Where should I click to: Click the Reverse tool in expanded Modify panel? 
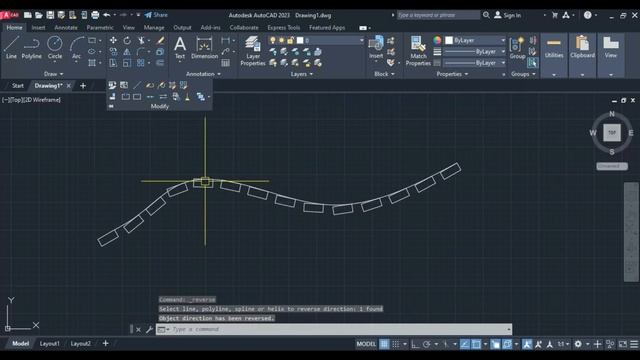[163, 97]
